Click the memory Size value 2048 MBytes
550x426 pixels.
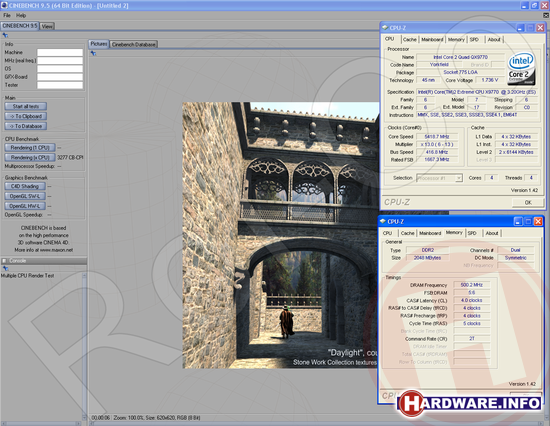(x=427, y=258)
